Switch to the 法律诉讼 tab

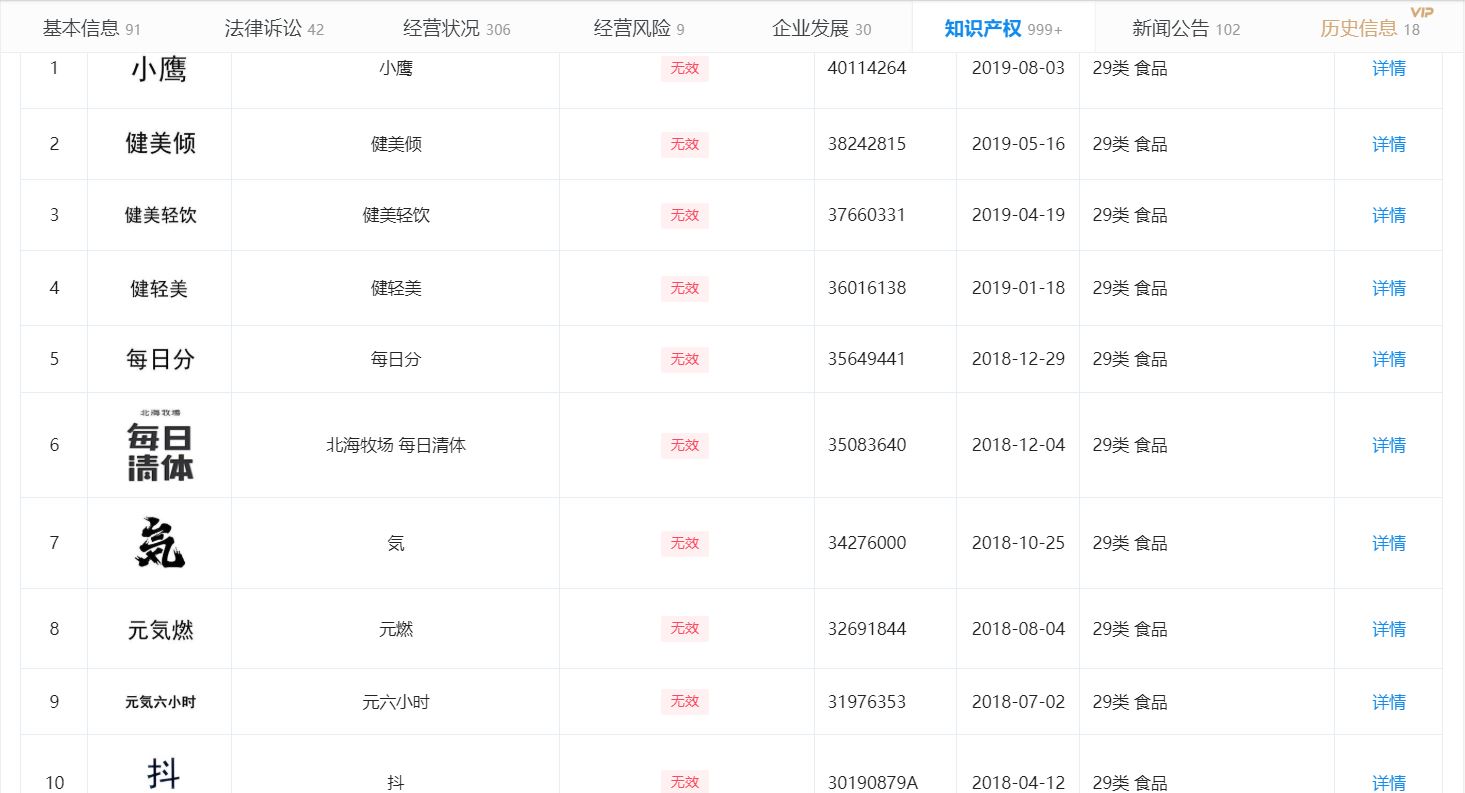point(274,28)
